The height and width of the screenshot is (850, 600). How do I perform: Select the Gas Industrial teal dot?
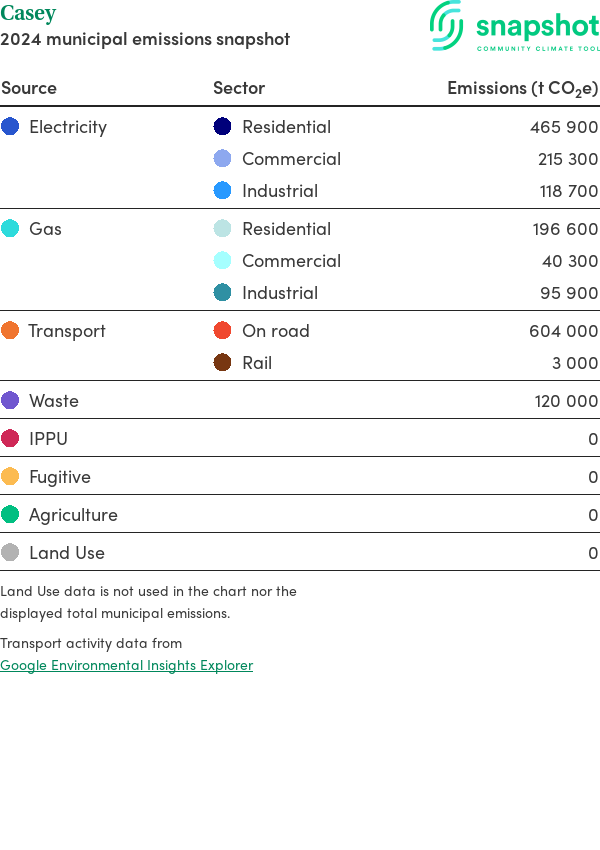click(x=223, y=293)
